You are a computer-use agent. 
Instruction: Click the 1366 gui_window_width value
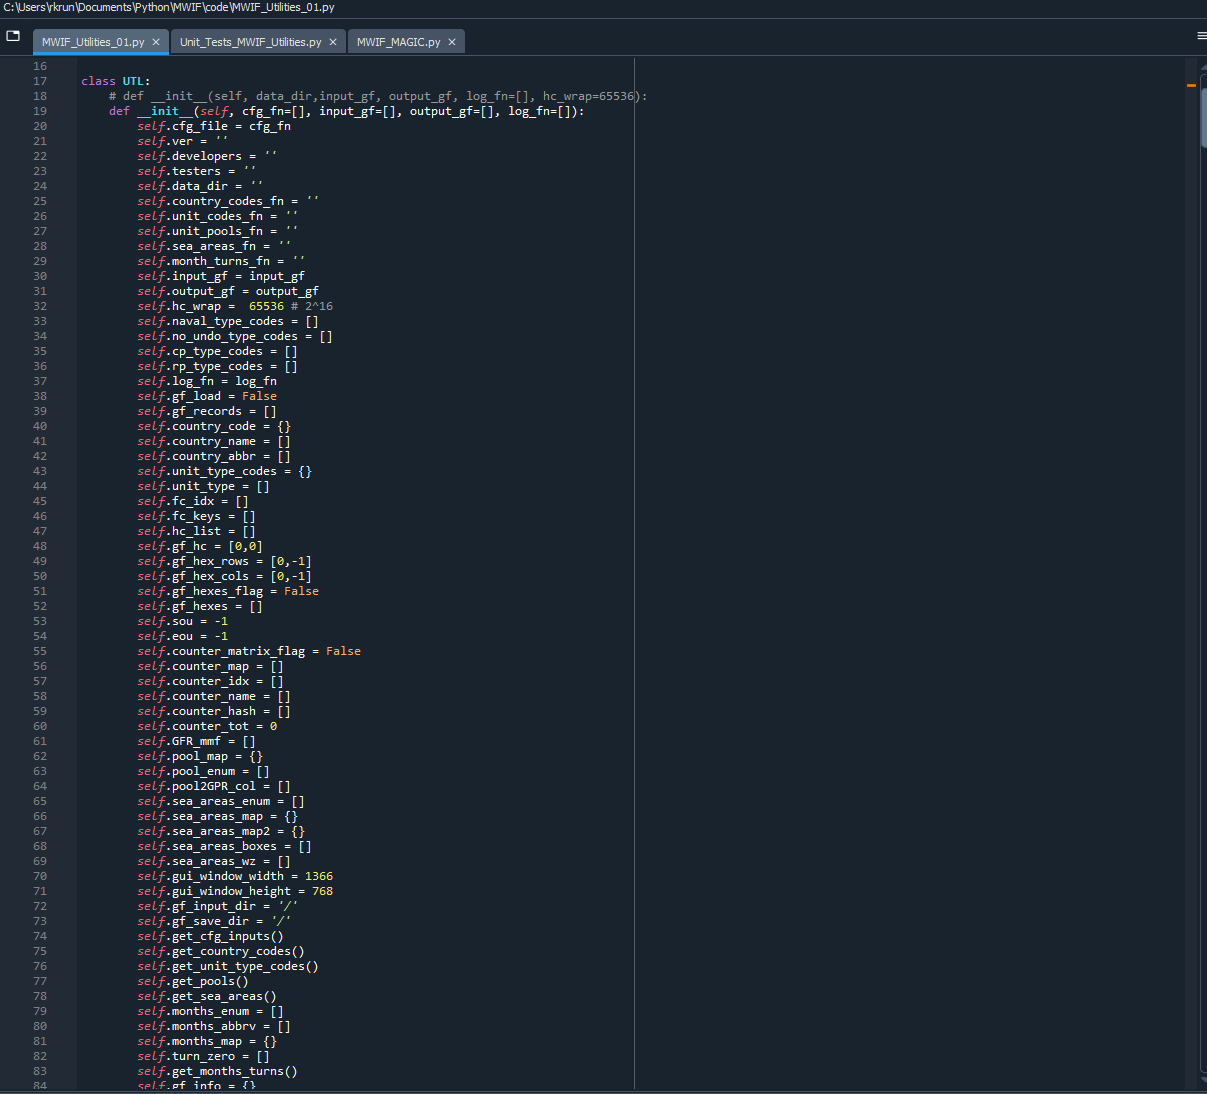[x=319, y=876]
